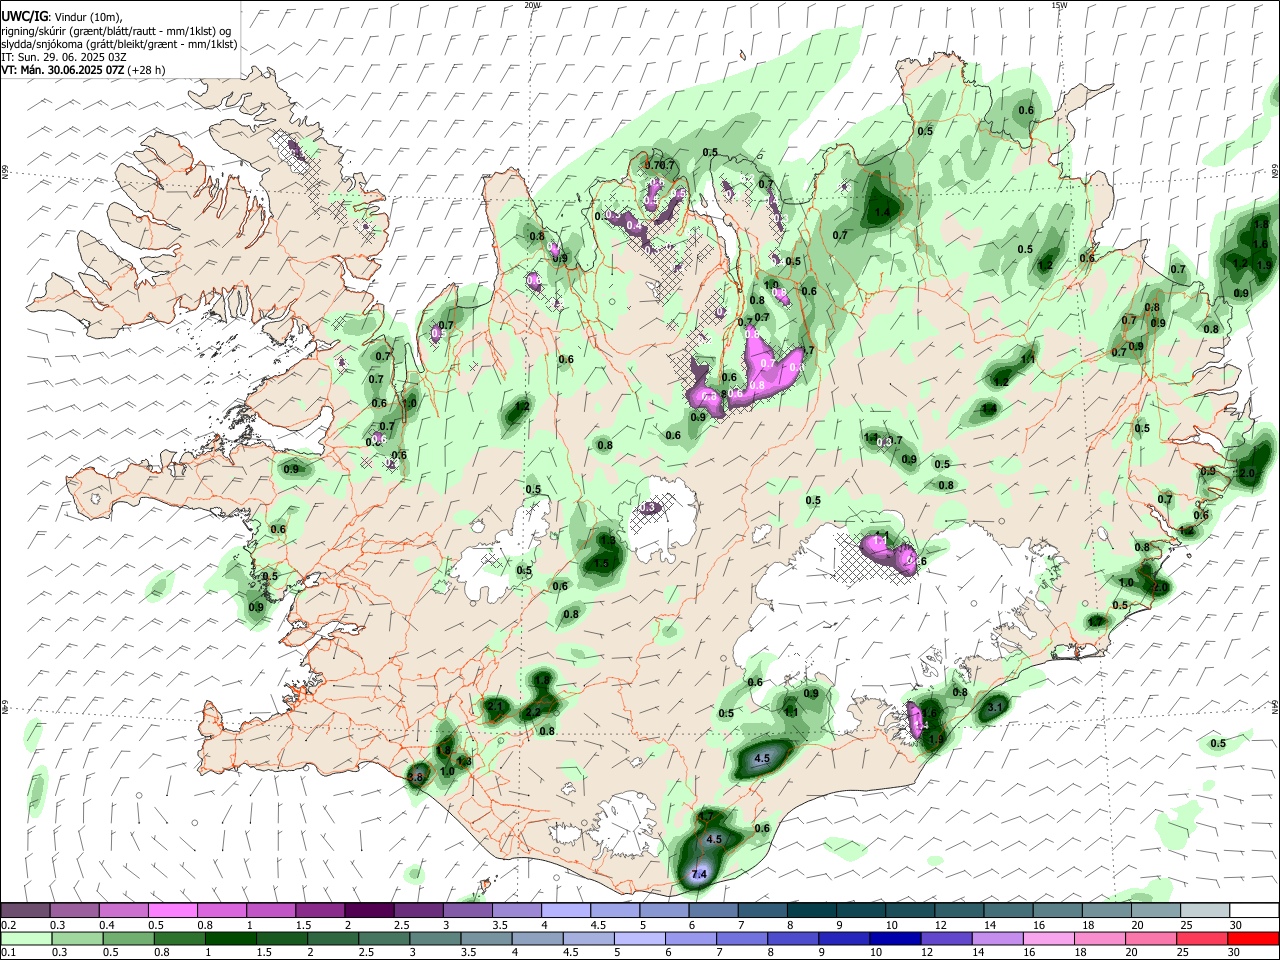Pick the bright red 30 rain legend swatch

[x=1253, y=938]
